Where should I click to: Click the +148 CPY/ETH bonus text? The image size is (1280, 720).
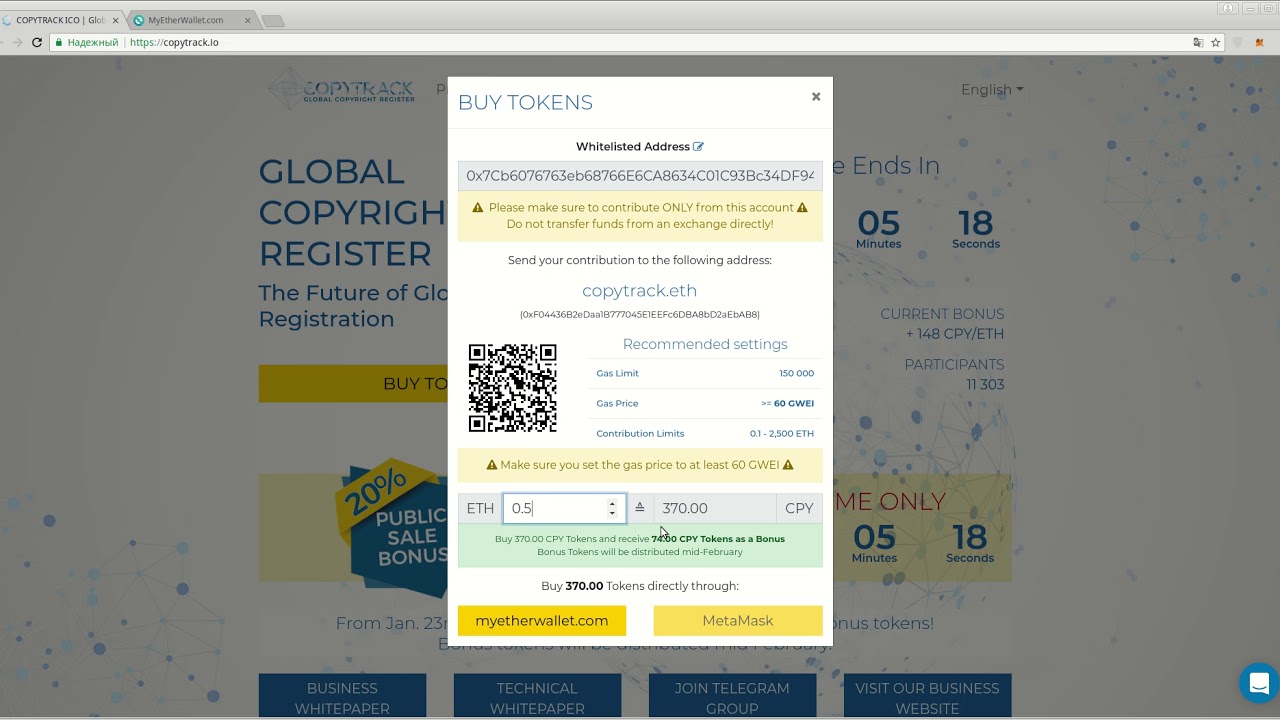pyautogui.click(x=954, y=334)
